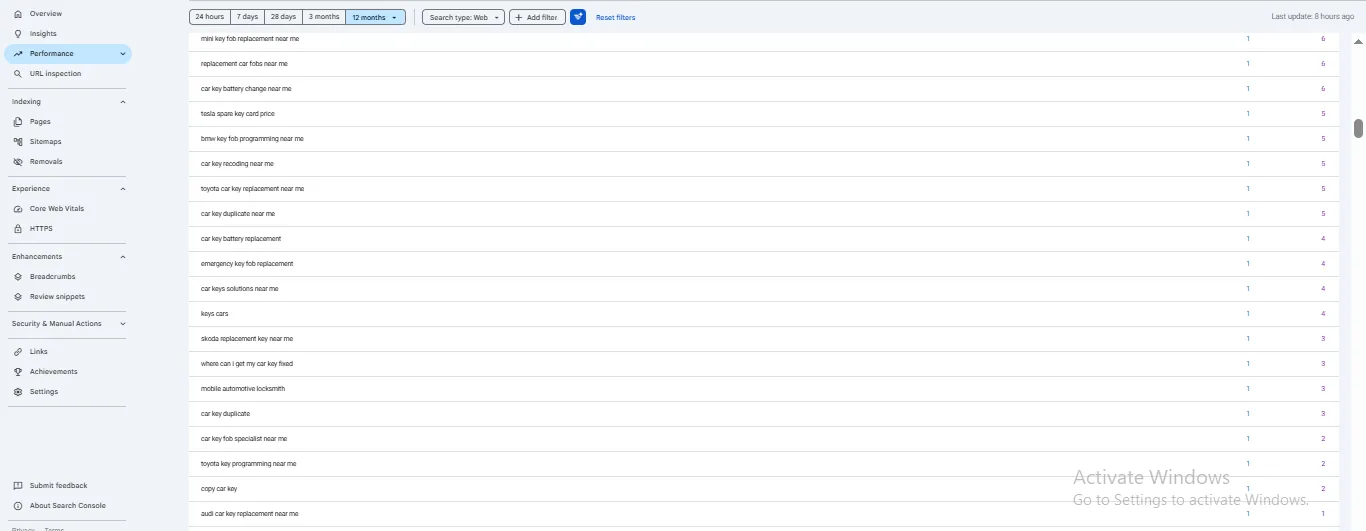Click the Pages document icon
Viewport: 1366px width, 531px height.
18,122
